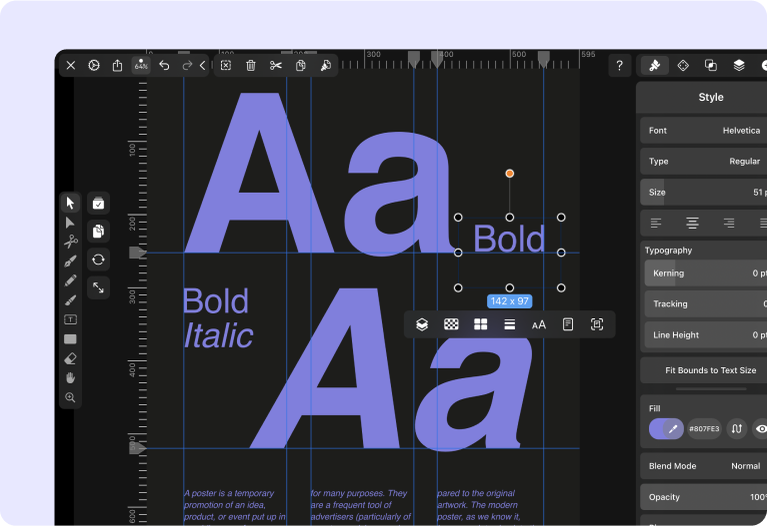Click the copy clipboard icon in top toolbar
This screenshot has width=767, height=526.
click(301, 66)
